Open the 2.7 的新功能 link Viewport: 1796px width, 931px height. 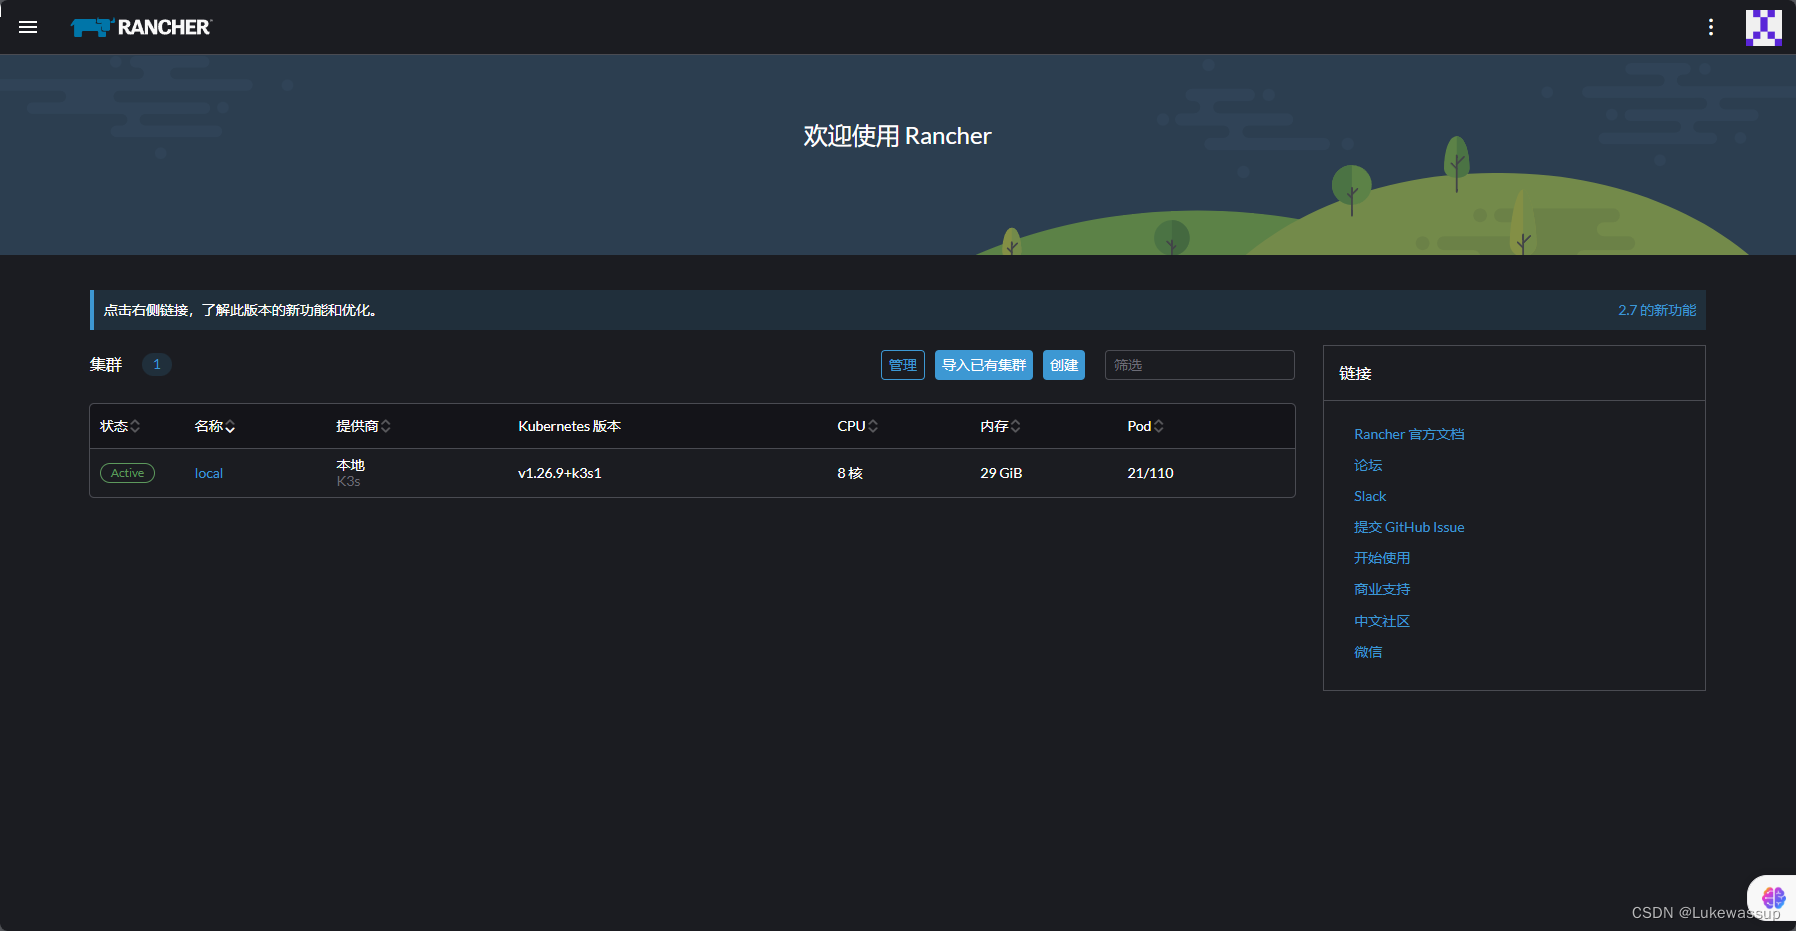point(1657,310)
